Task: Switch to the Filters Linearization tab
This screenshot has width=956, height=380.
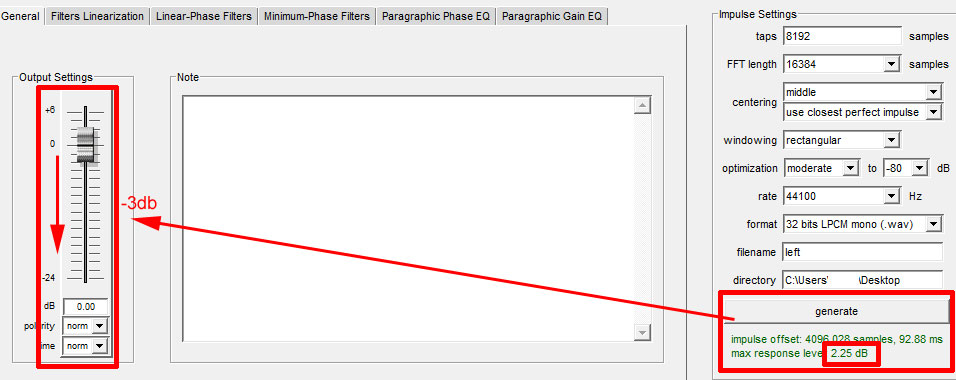Action: (98, 16)
